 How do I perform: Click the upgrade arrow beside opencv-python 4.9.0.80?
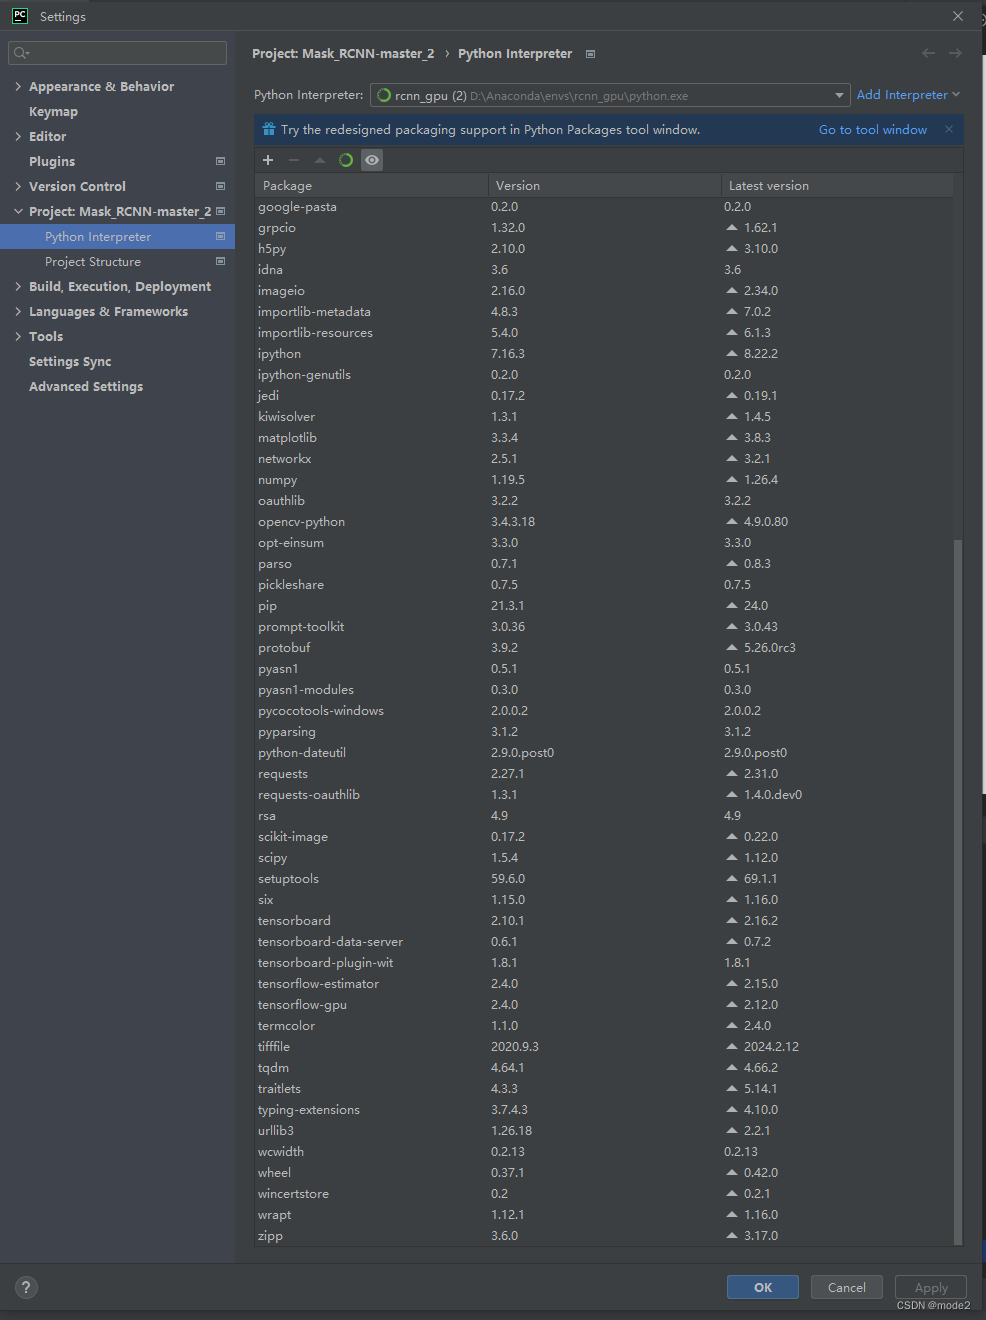pyautogui.click(x=732, y=522)
